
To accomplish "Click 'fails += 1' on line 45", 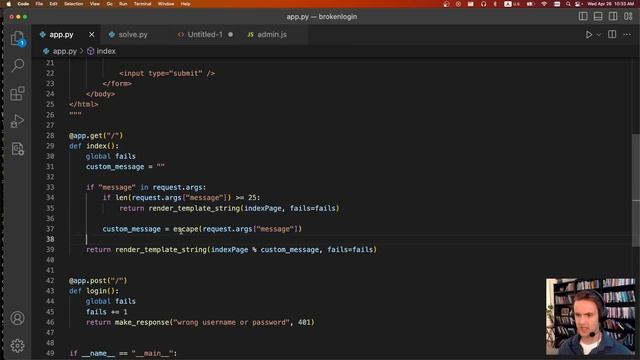I will (107, 312).
